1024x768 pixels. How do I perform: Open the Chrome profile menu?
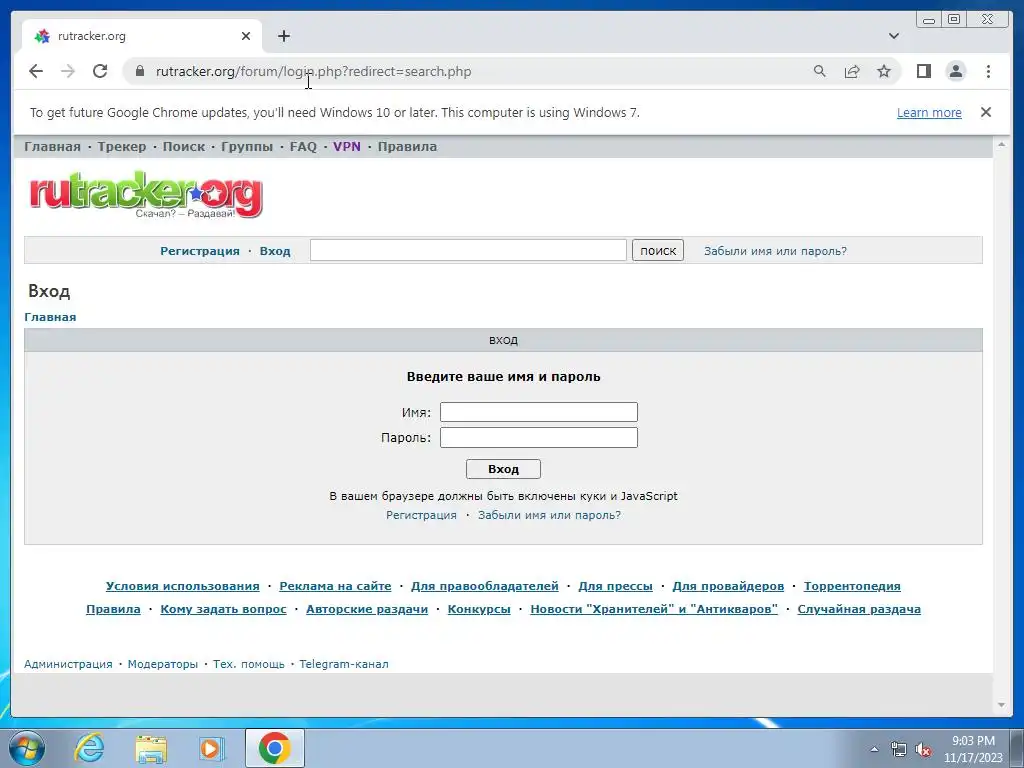click(x=955, y=71)
